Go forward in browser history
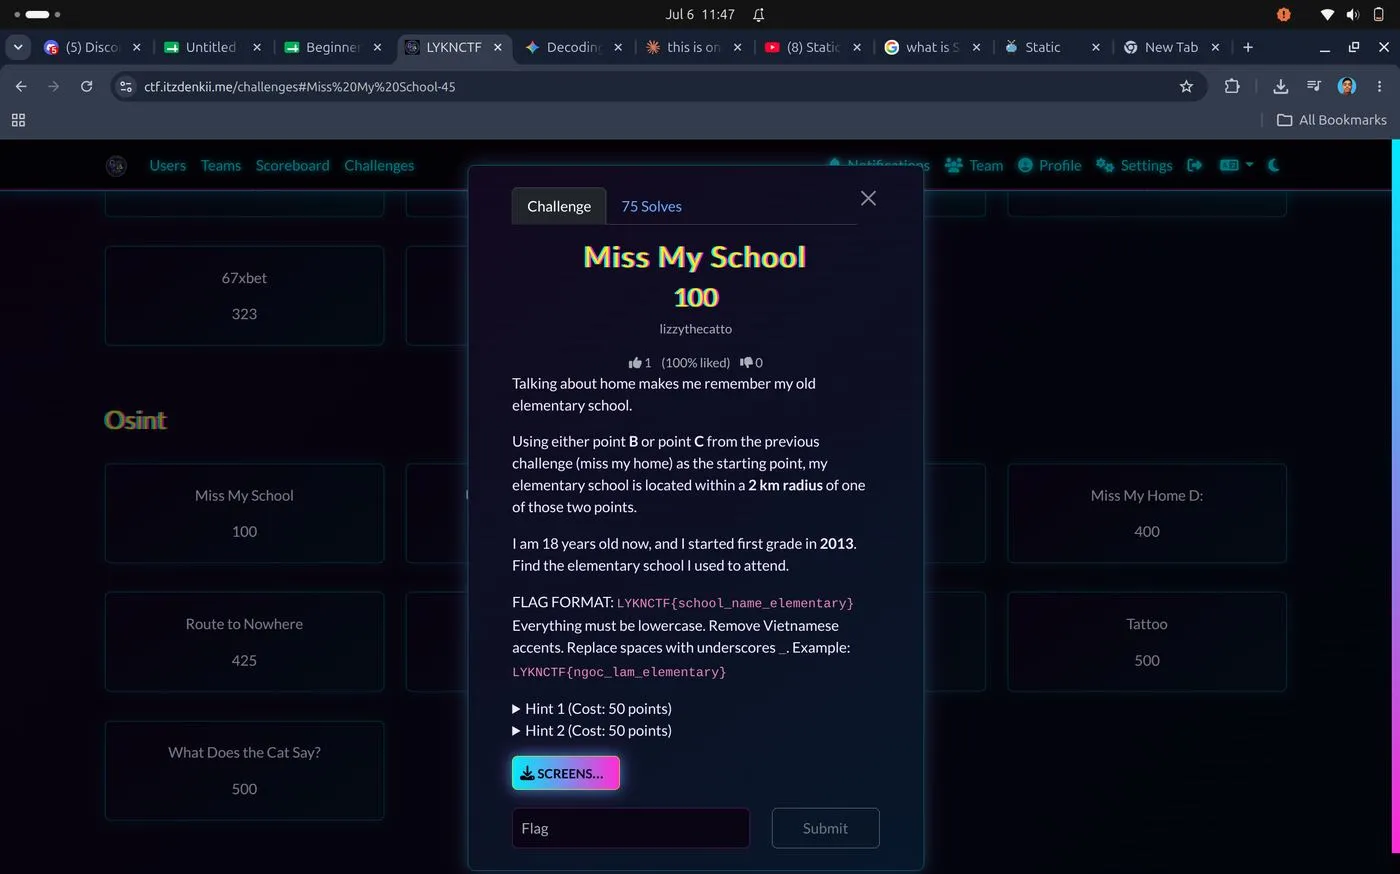 [x=54, y=87]
